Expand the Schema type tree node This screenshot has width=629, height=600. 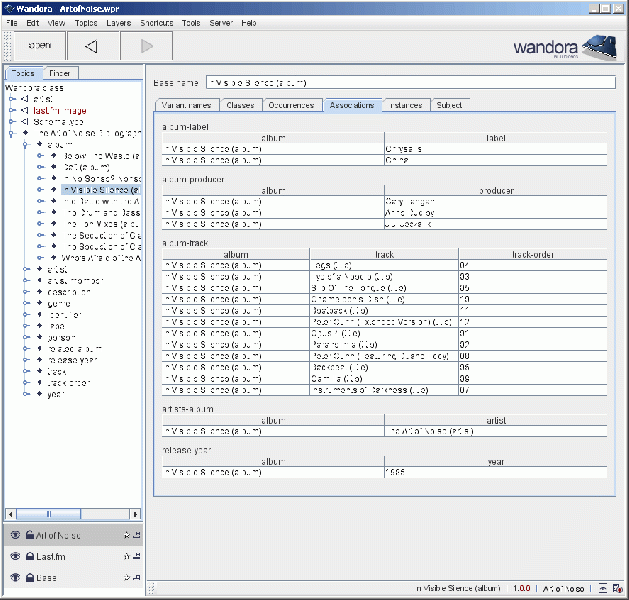click(12, 121)
